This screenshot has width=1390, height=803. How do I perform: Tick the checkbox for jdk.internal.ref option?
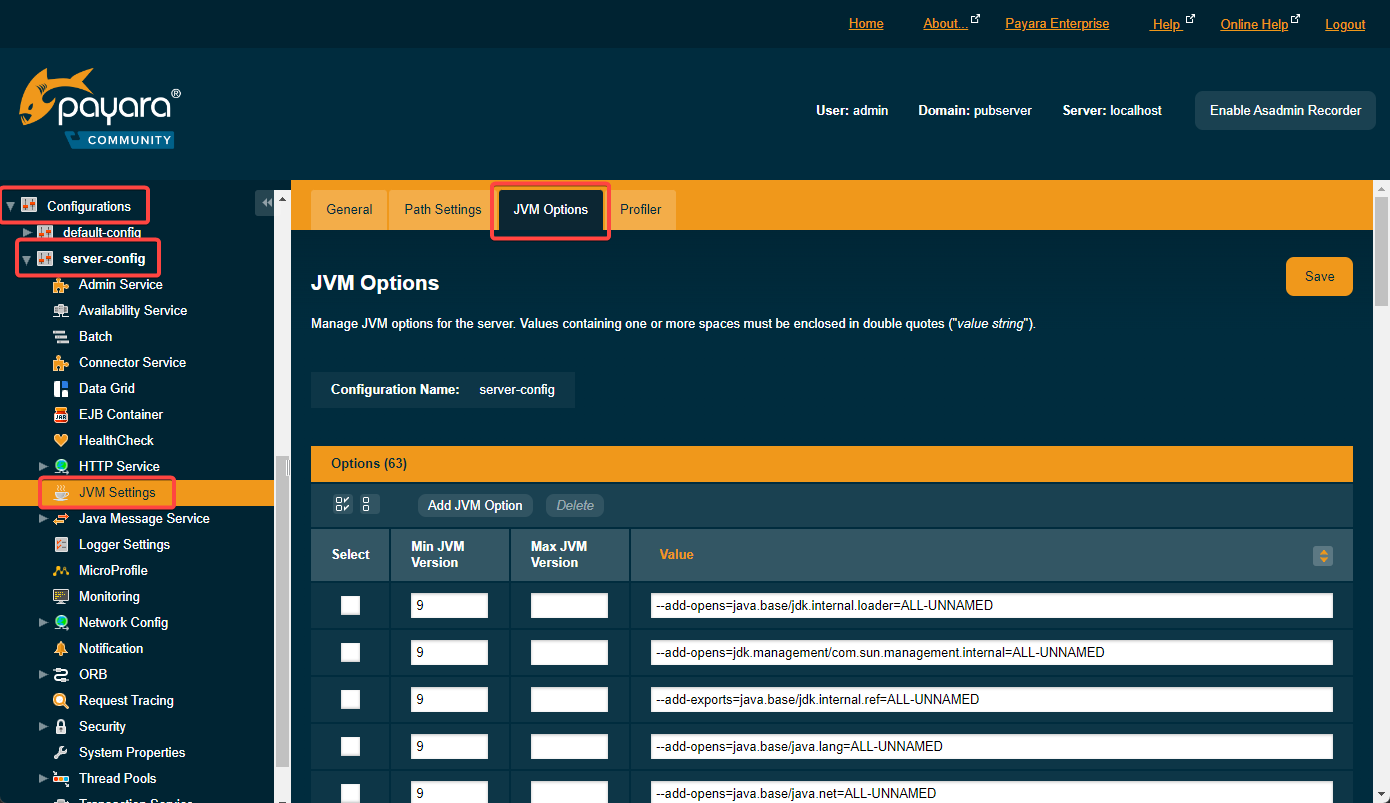click(350, 699)
